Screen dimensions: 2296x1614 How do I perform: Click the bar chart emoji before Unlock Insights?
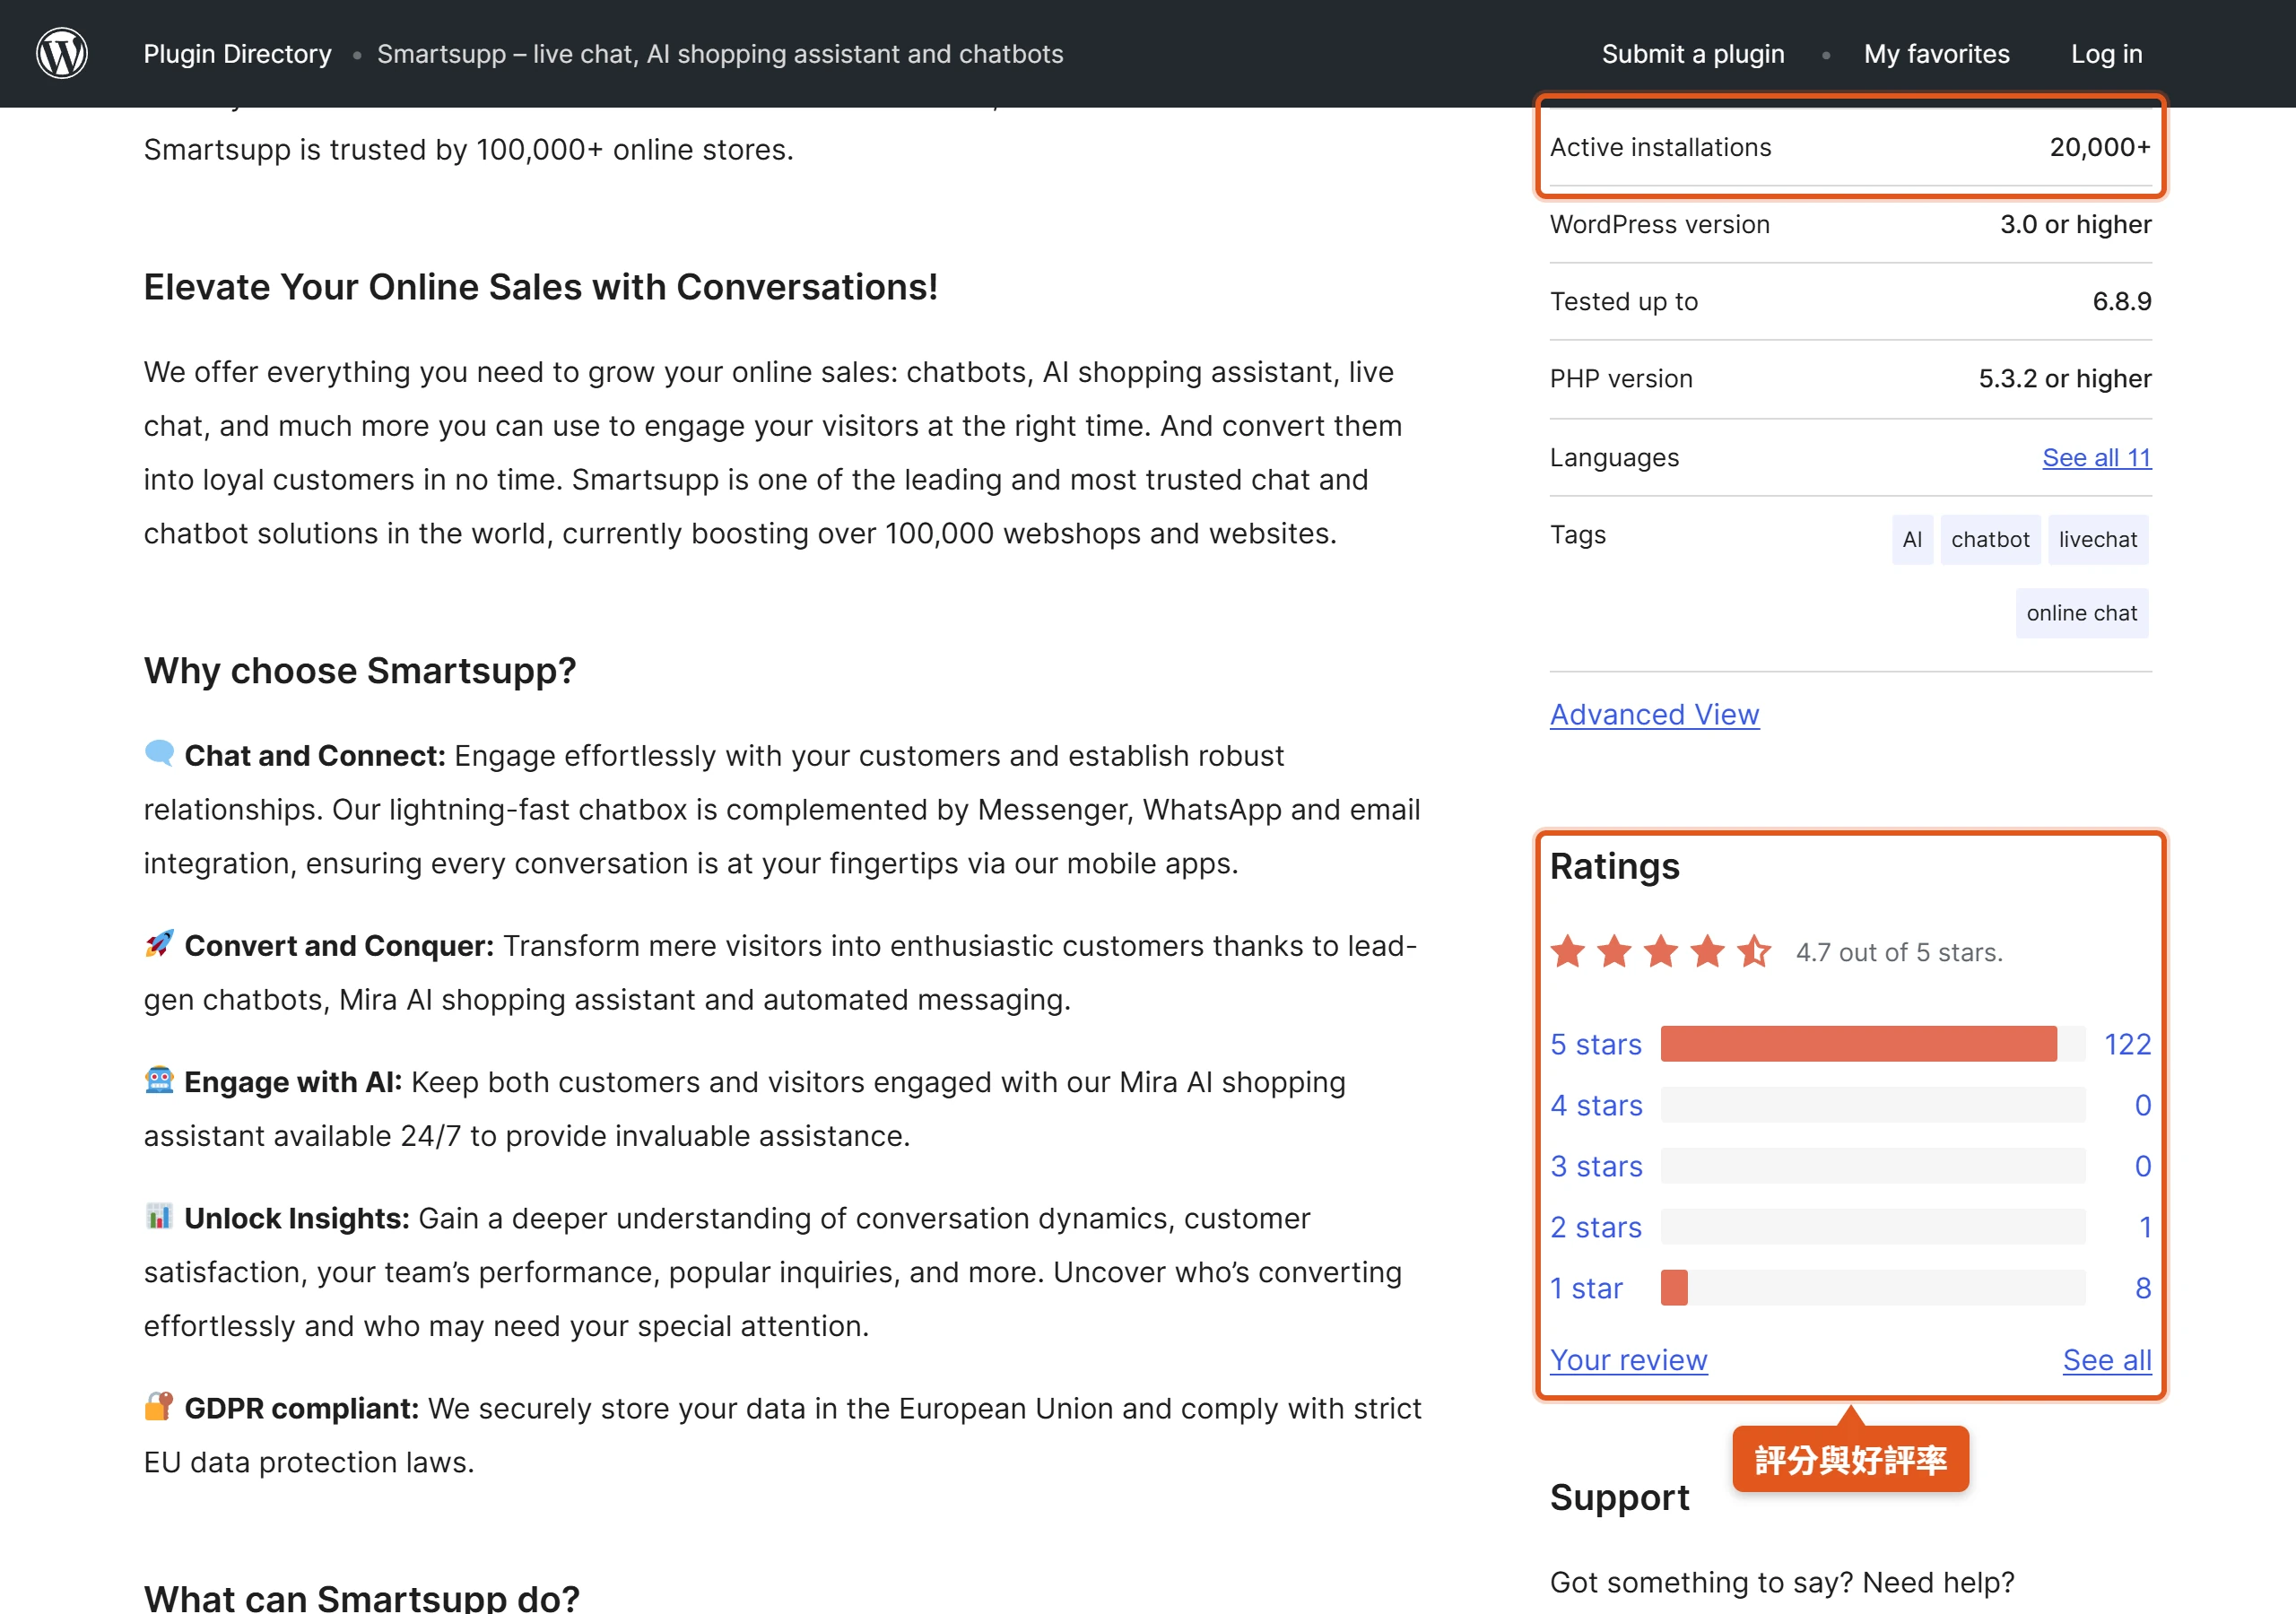point(159,1216)
